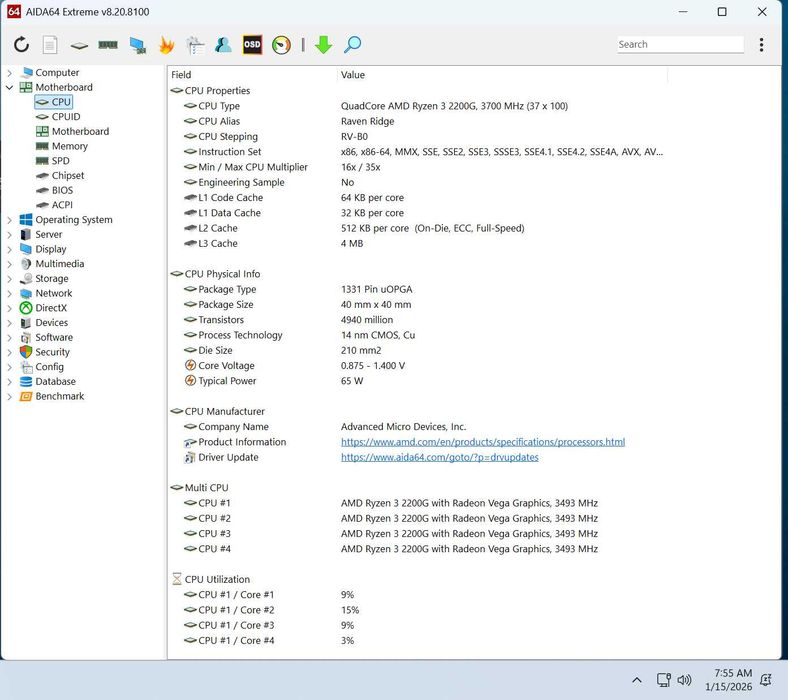The image size is (788, 700).
Task: Select Database in the sidebar tree
Action: (48, 381)
